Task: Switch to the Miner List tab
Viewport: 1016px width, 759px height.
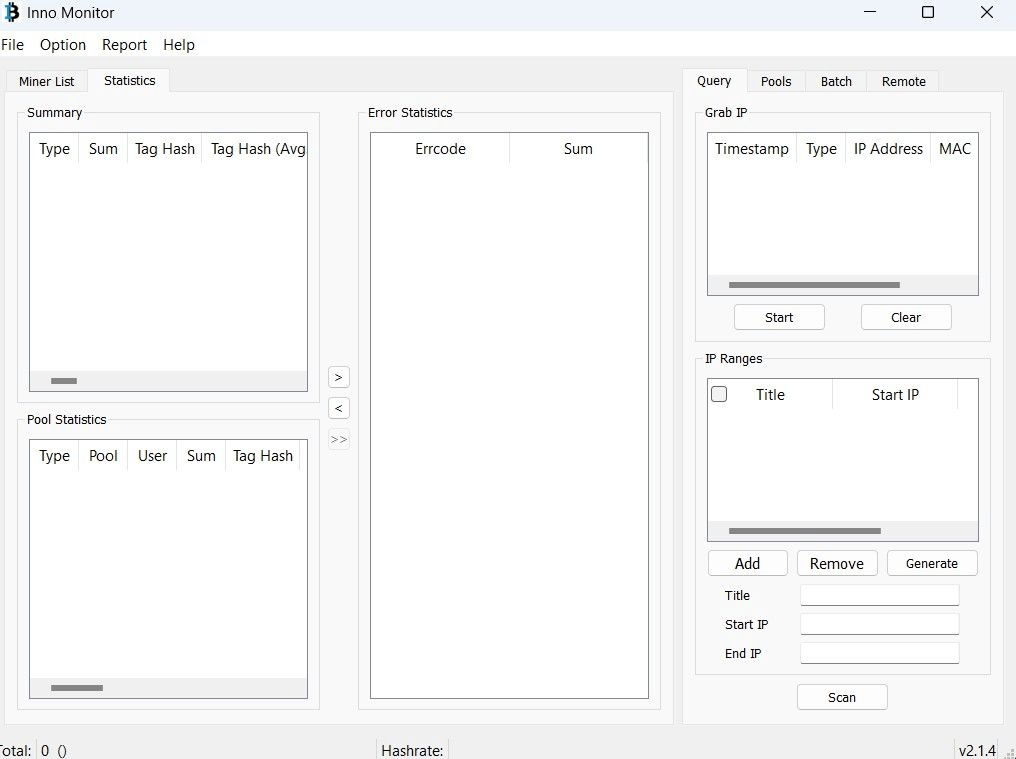Action: click(x=46, y=82)
